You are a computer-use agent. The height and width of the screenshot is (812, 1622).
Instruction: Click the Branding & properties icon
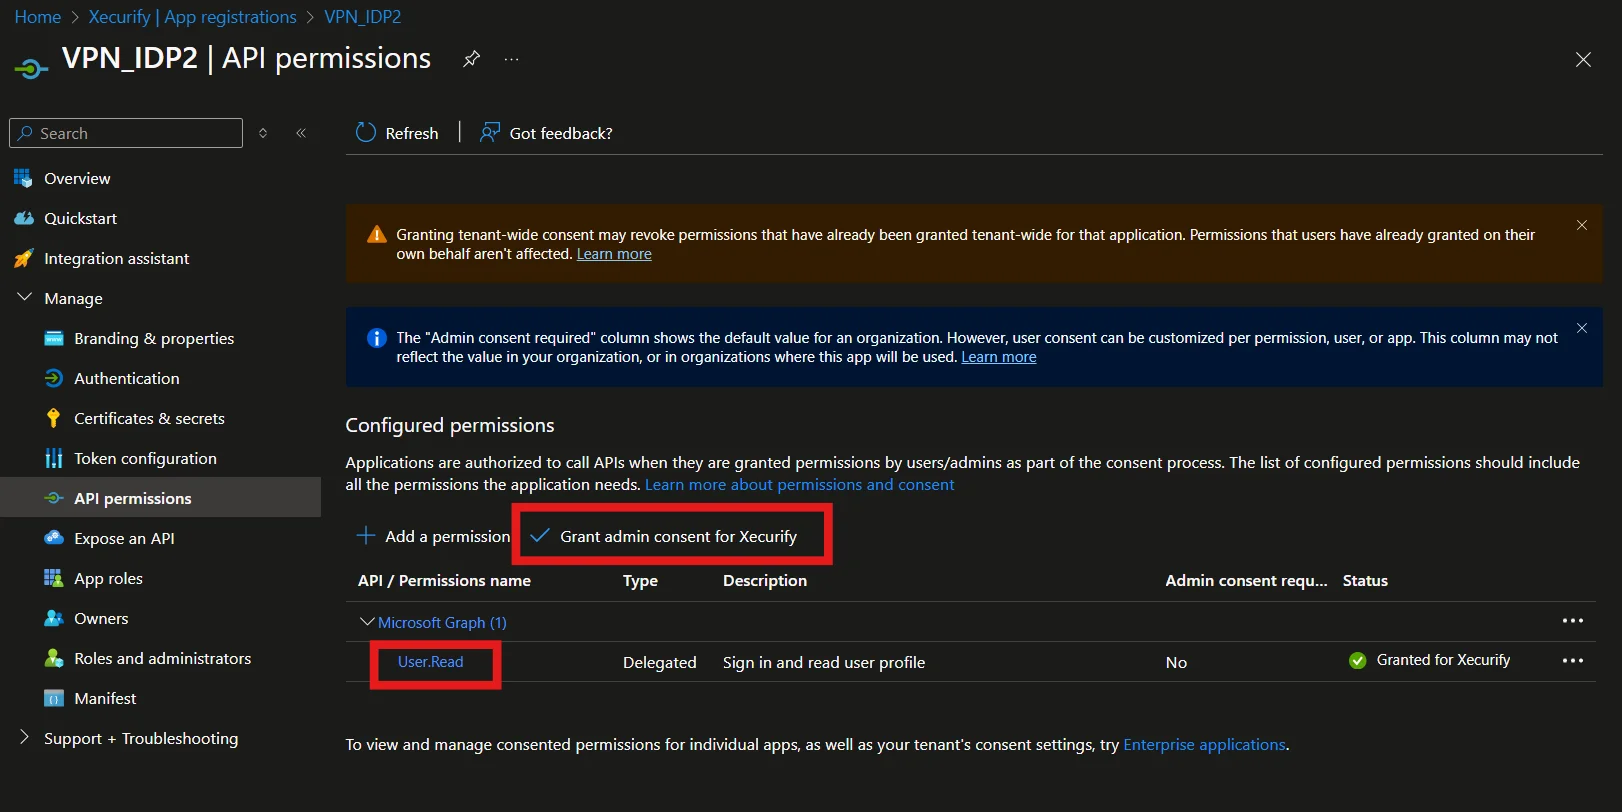point(54,338)
